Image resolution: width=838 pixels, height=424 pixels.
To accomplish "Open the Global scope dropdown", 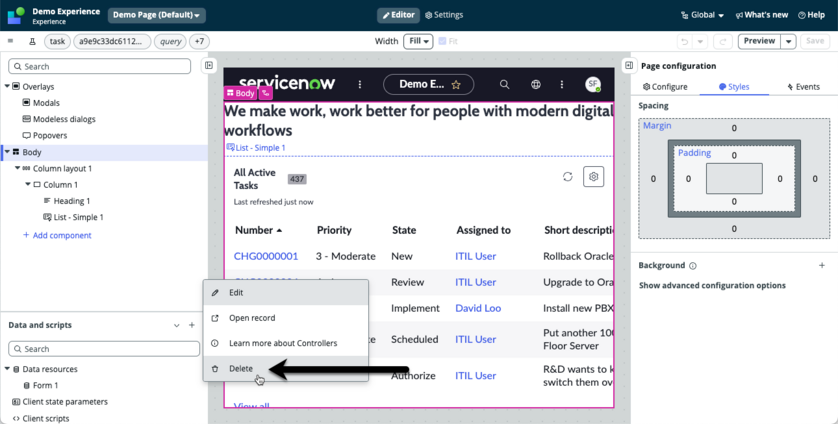I will point(702,15).
